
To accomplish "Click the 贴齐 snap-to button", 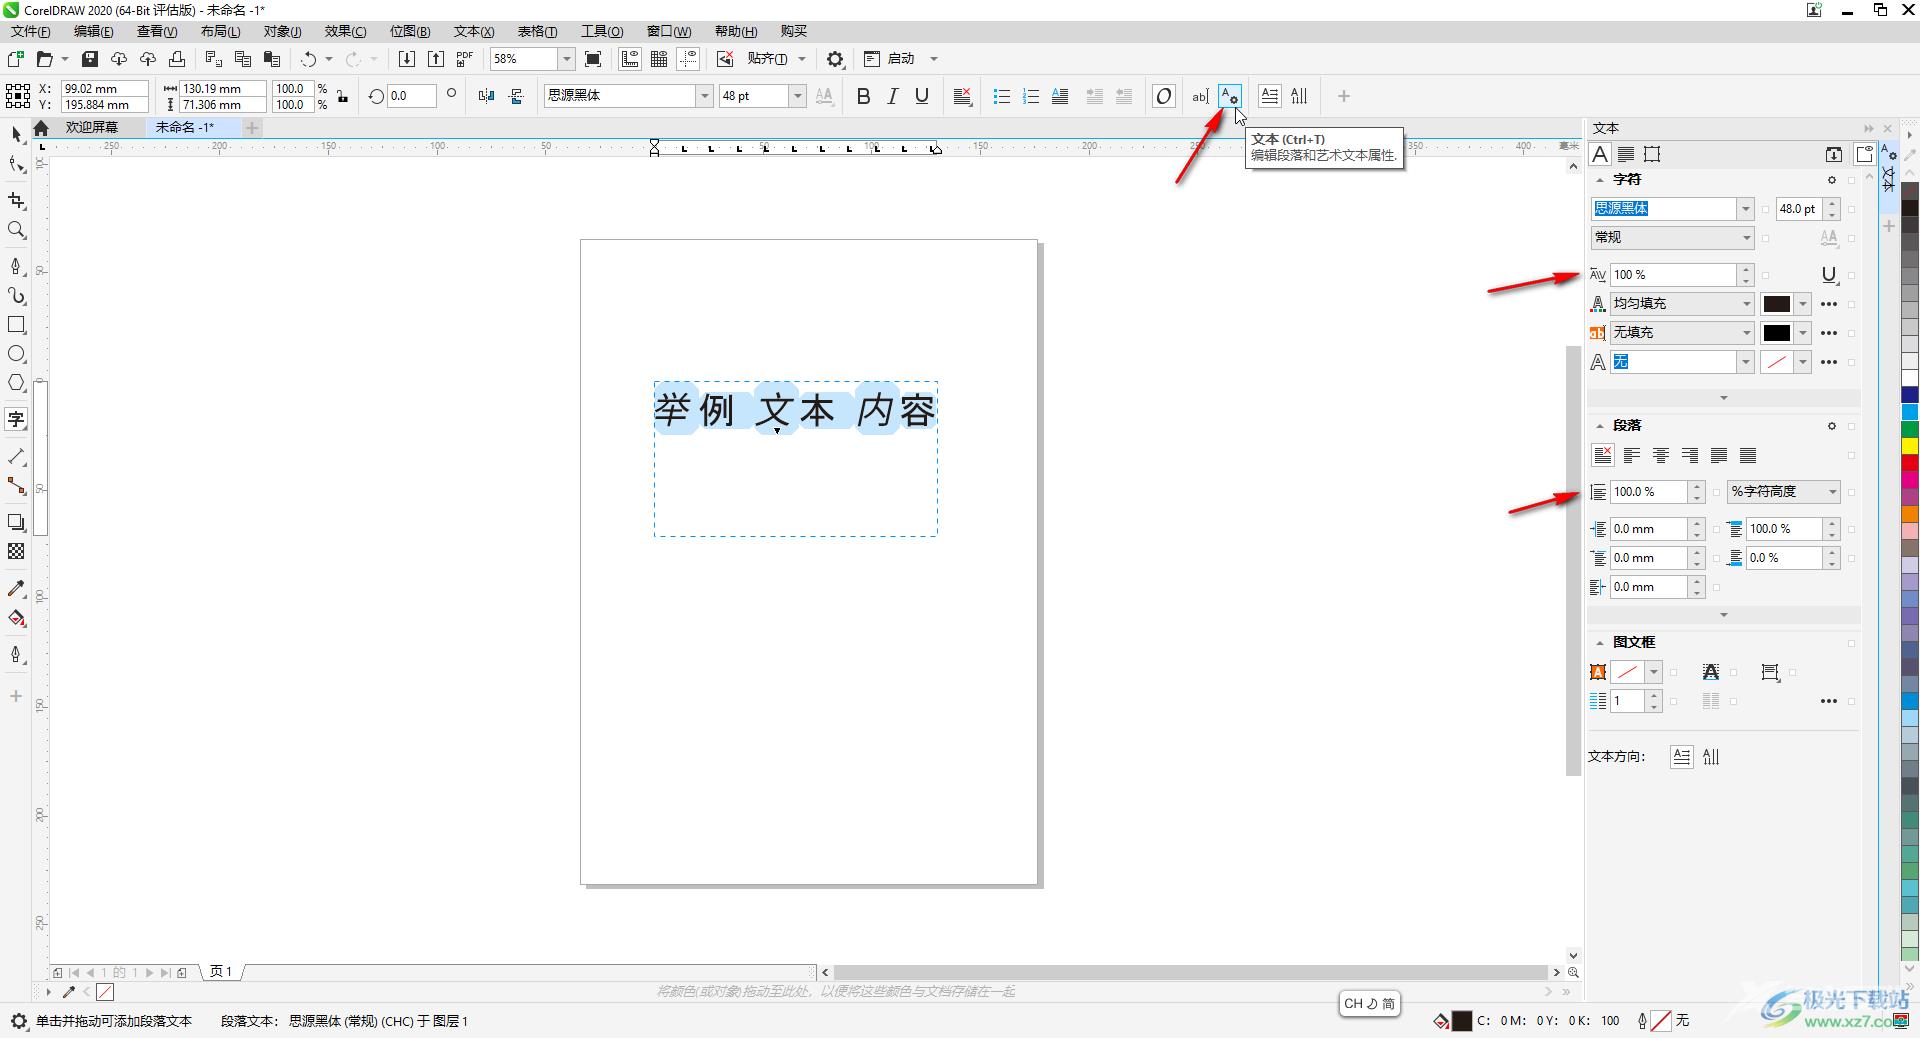I will tap(767, 59).
